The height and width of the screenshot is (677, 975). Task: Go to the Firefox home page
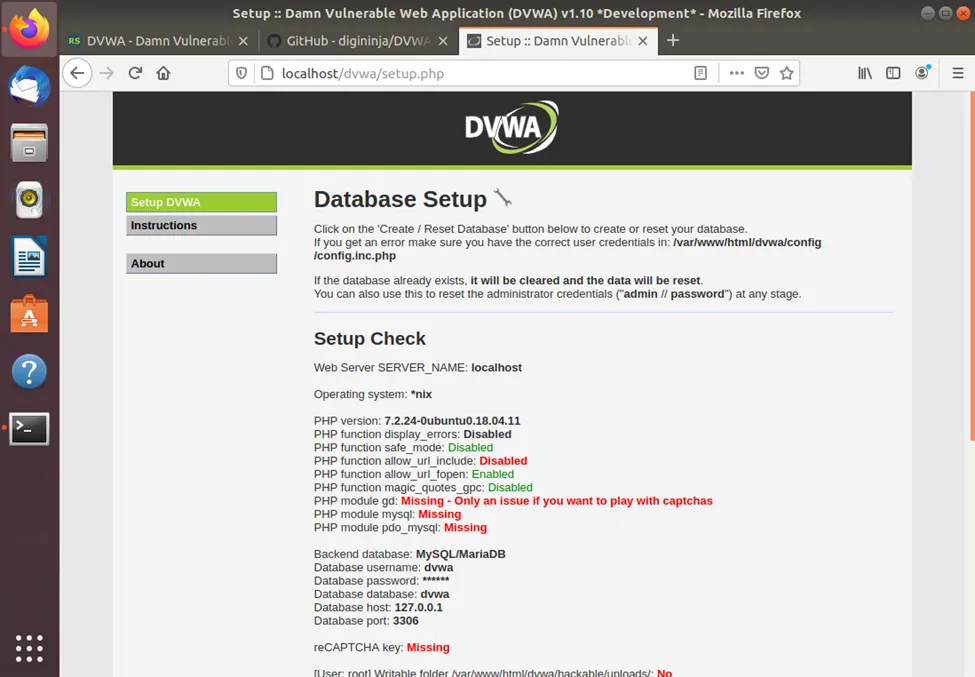(164, 73)
